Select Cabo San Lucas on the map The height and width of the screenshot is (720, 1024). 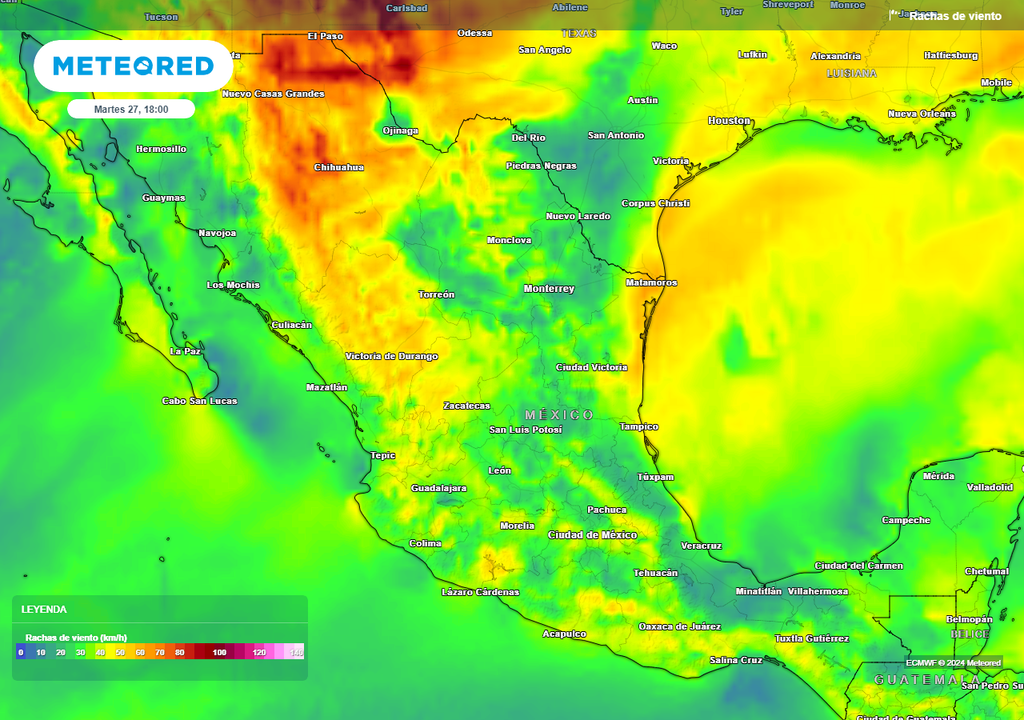click(200, 400)
